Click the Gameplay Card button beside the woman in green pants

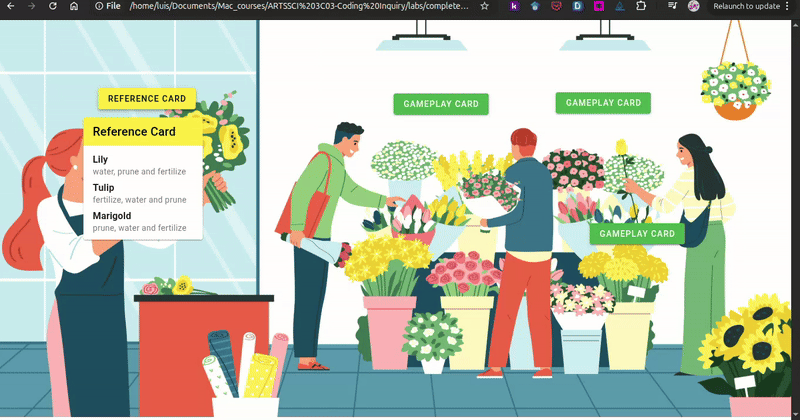(636, 234)
